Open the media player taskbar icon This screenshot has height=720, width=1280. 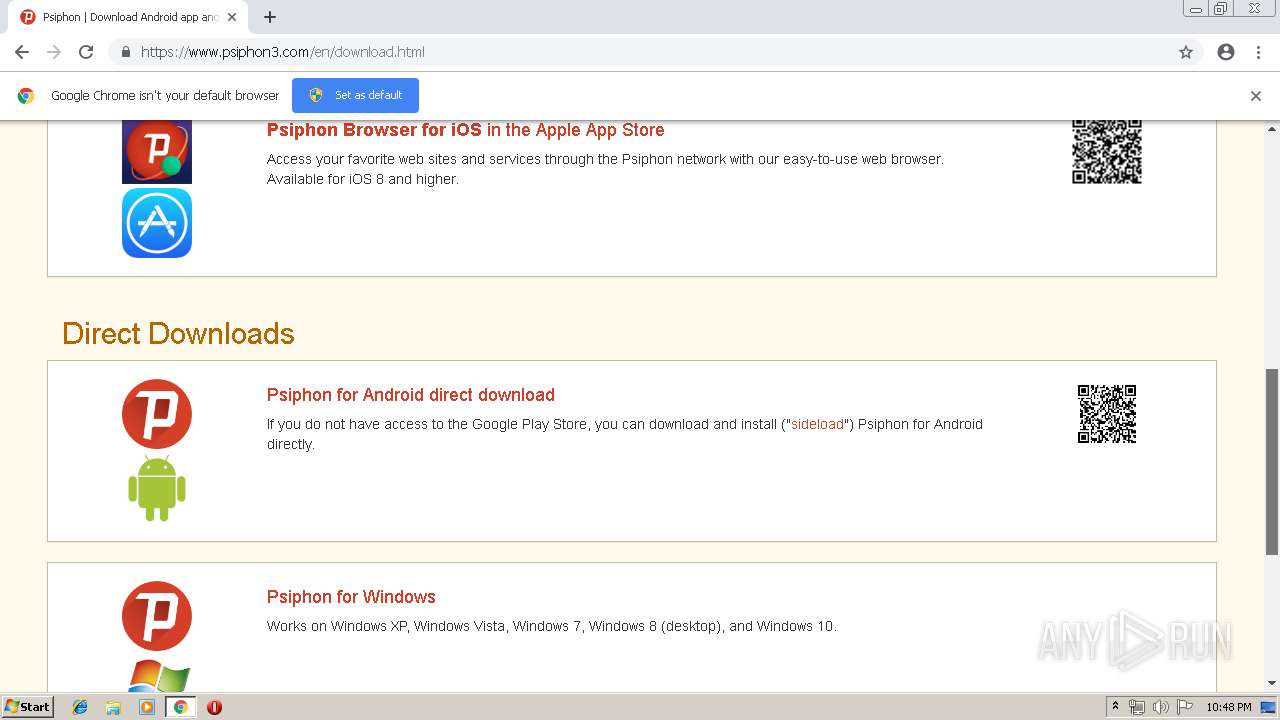point(147,707)
